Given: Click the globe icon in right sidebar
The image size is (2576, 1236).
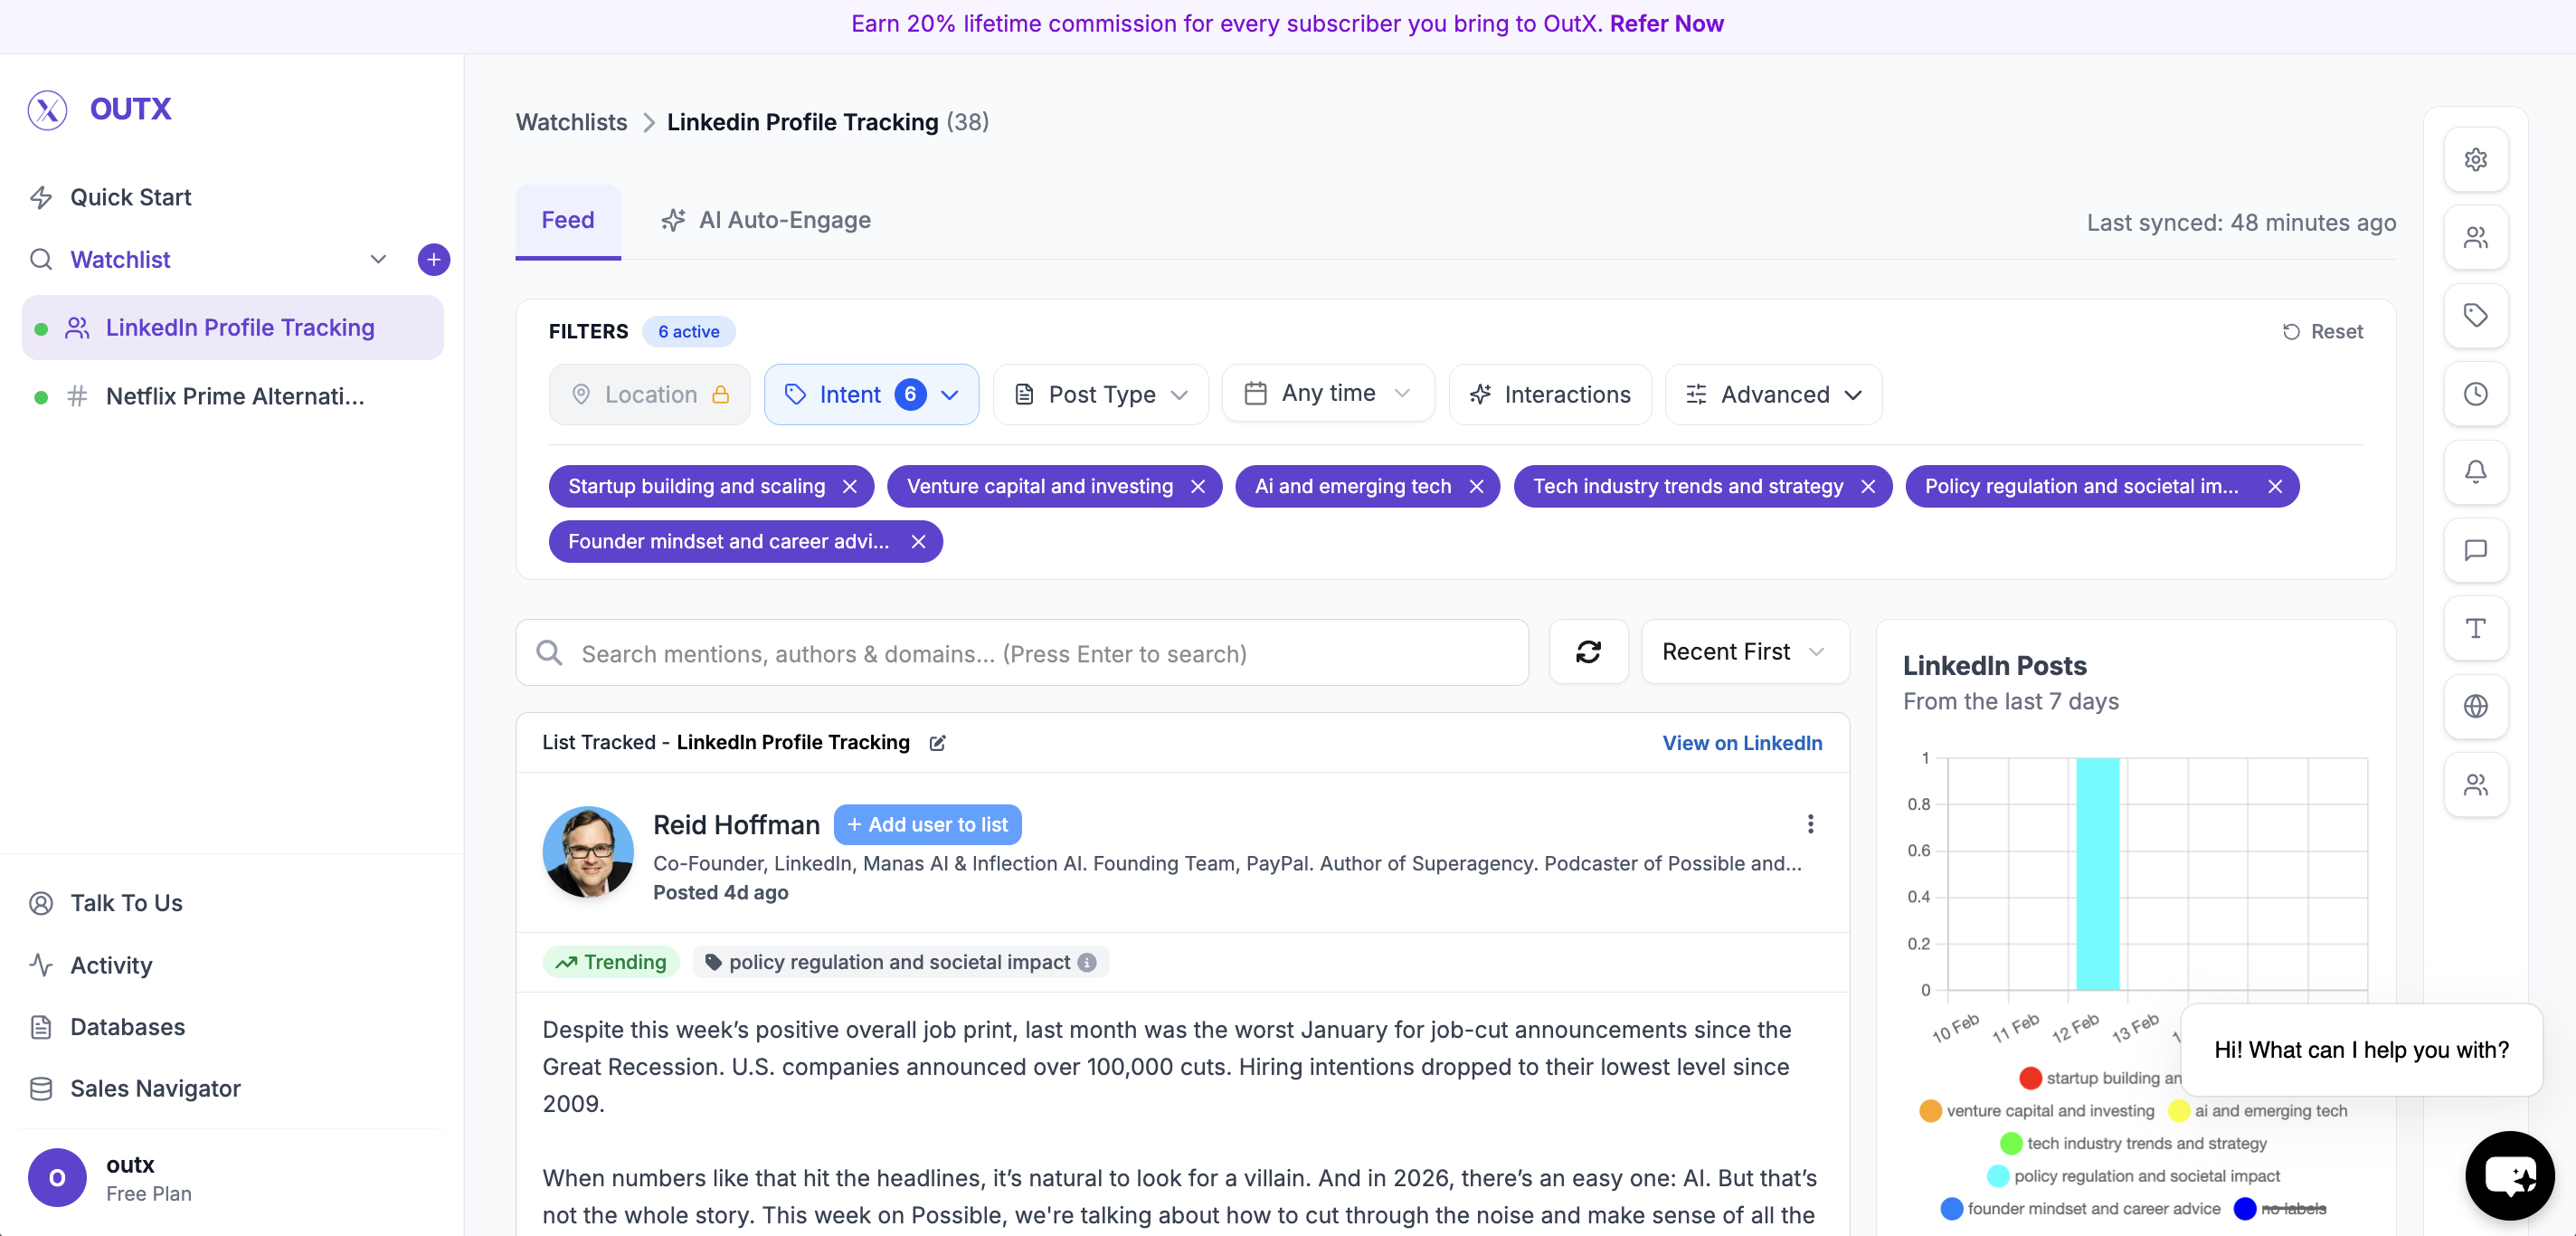Looking at the screenshot, I should click(x=2475, y=706).
